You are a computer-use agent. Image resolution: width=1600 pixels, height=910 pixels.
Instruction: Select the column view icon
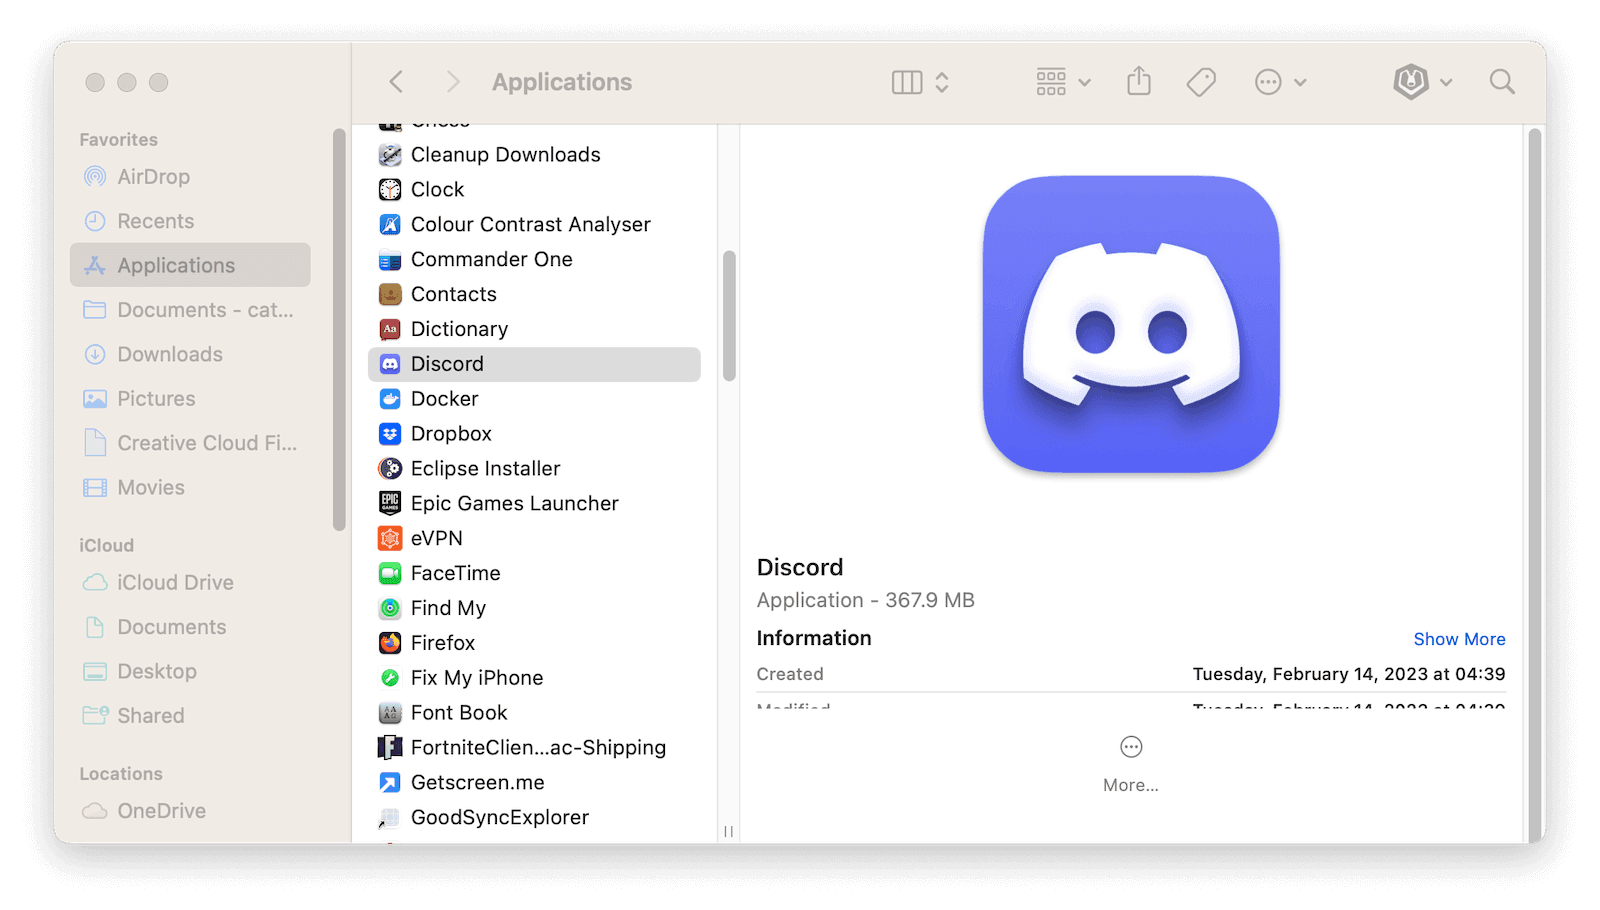point(908,82)
